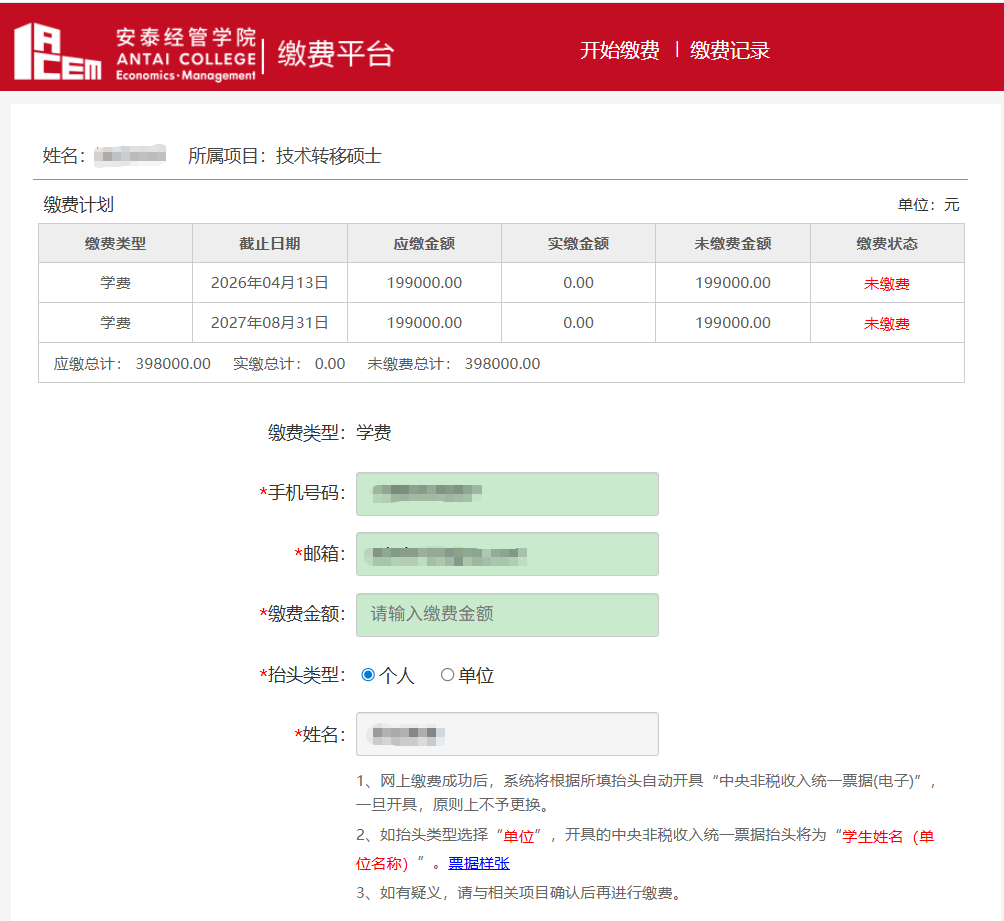Open the 票据样张 sample link
Image resolution: width=1004 pixels, height=921 pixels.
(x=478, y=863)
